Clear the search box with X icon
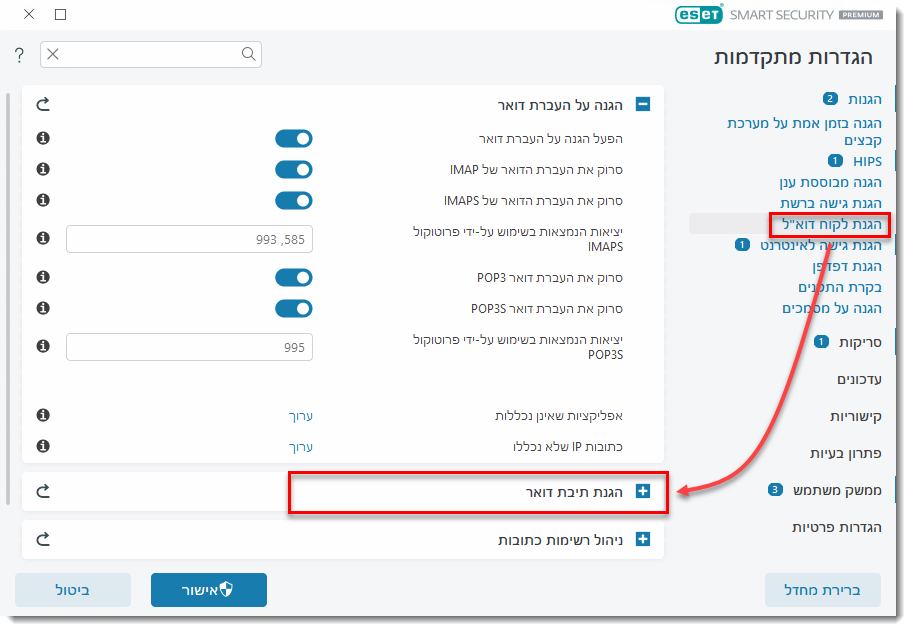The image size is (911, 631). pyautogui.click(x=53, y=54)
